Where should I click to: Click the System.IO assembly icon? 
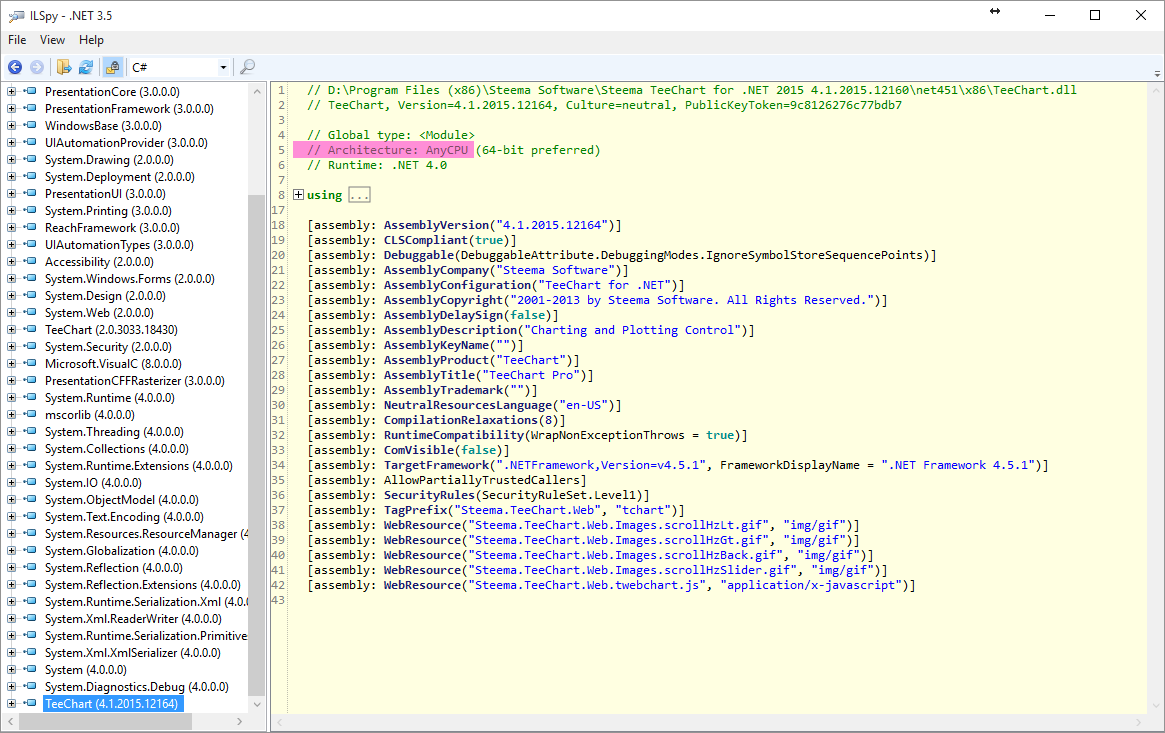coord(30,483)
